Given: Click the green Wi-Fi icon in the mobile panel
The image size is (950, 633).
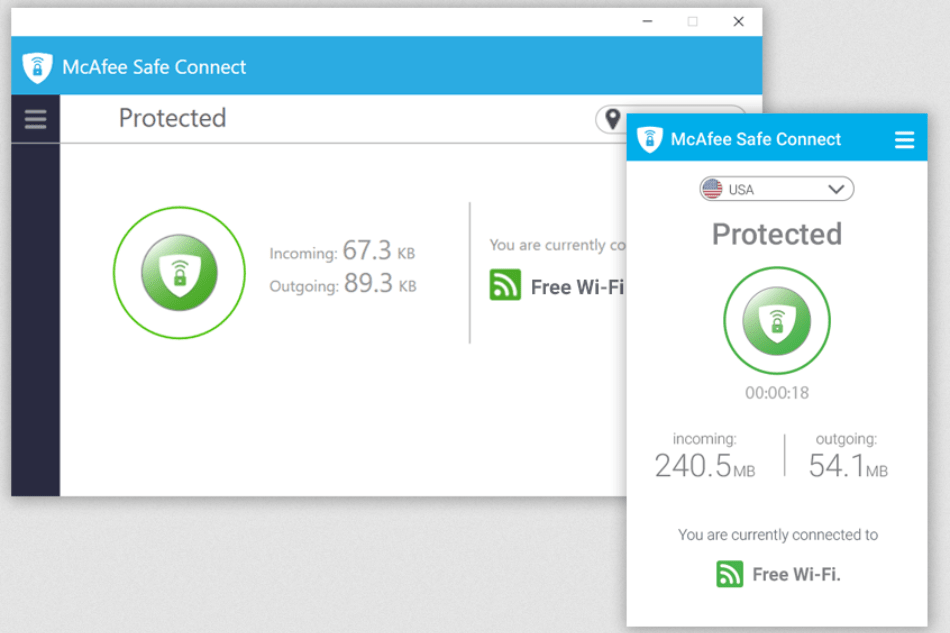Looking at the screenshot, I should (729, 574).
